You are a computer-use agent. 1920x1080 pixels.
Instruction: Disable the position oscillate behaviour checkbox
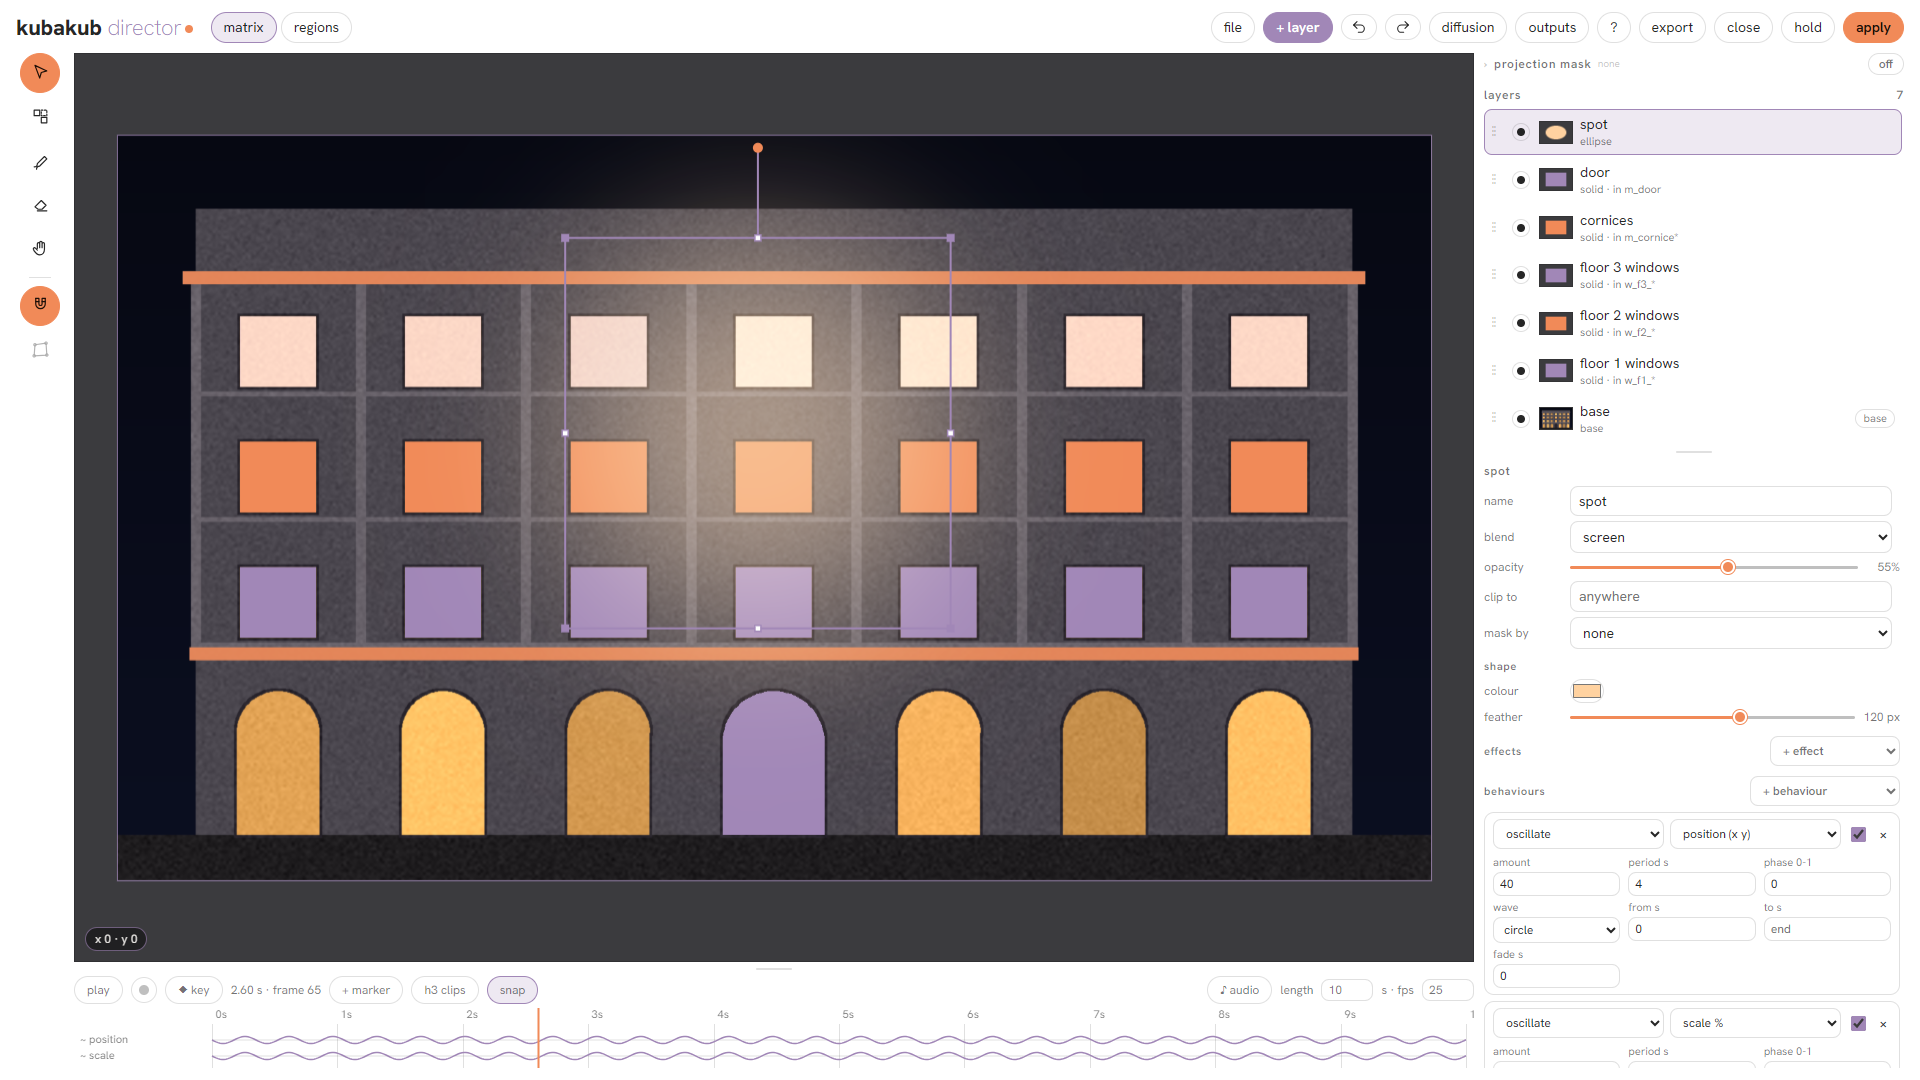[1858, 834]
